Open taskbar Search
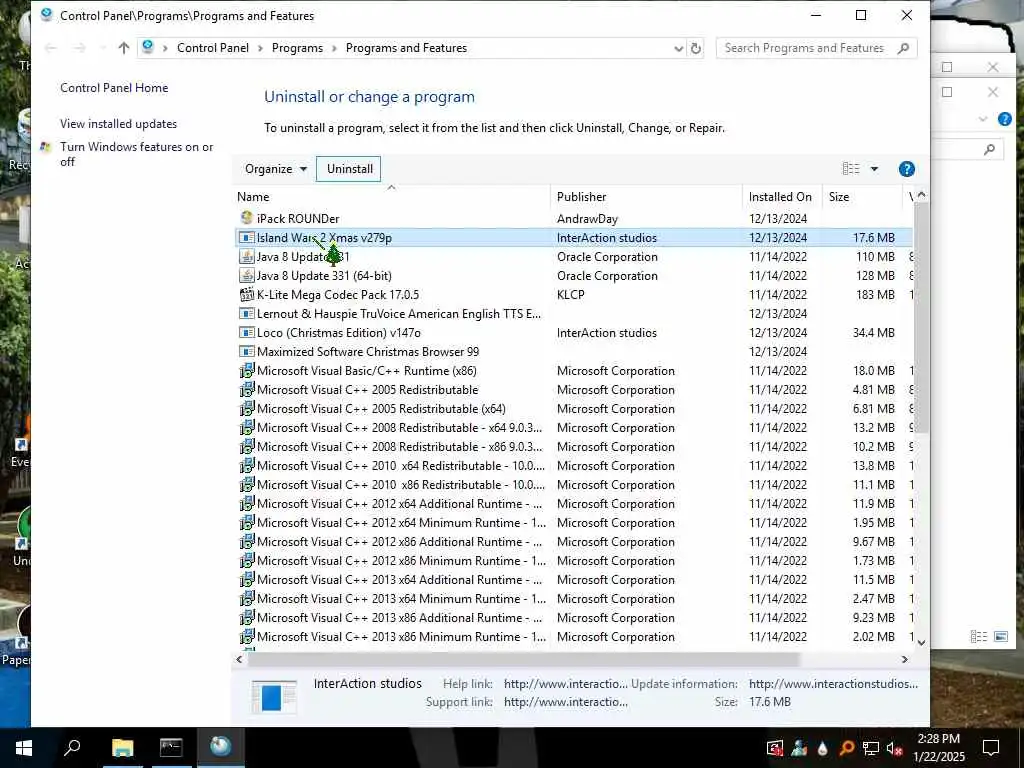 [72, 748]
